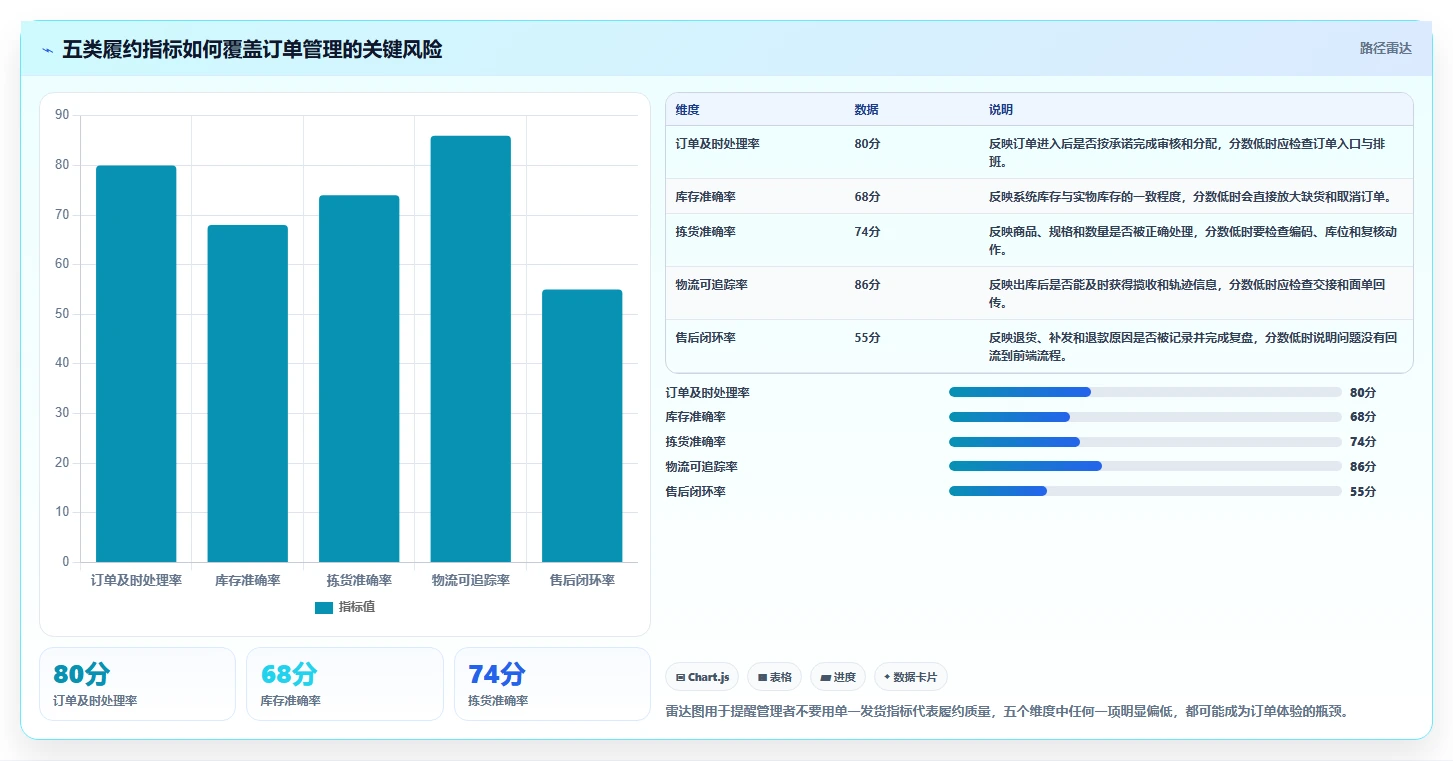This screenshot has height=761, width=1453.
Task: Click the 物流可追踪率 x-axis label
Action: coord(470,580)
